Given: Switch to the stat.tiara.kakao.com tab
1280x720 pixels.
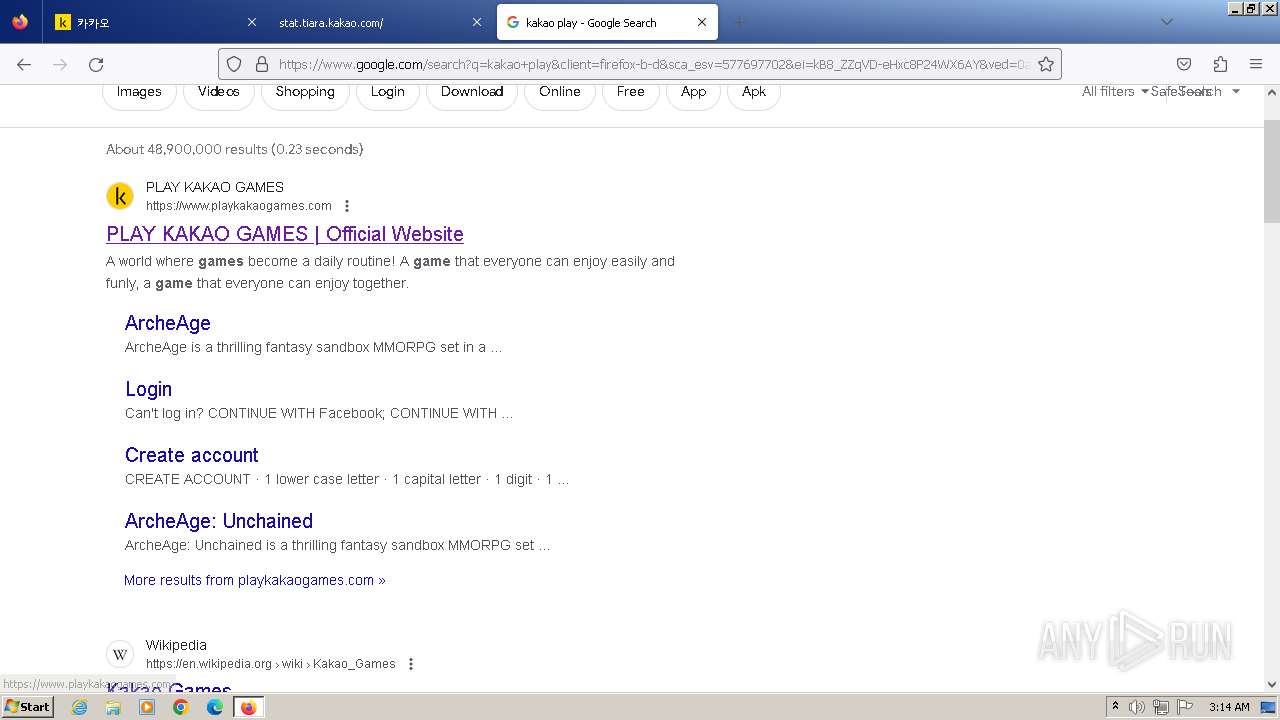Looking at the screenshot, I should [x=380, y=22].
